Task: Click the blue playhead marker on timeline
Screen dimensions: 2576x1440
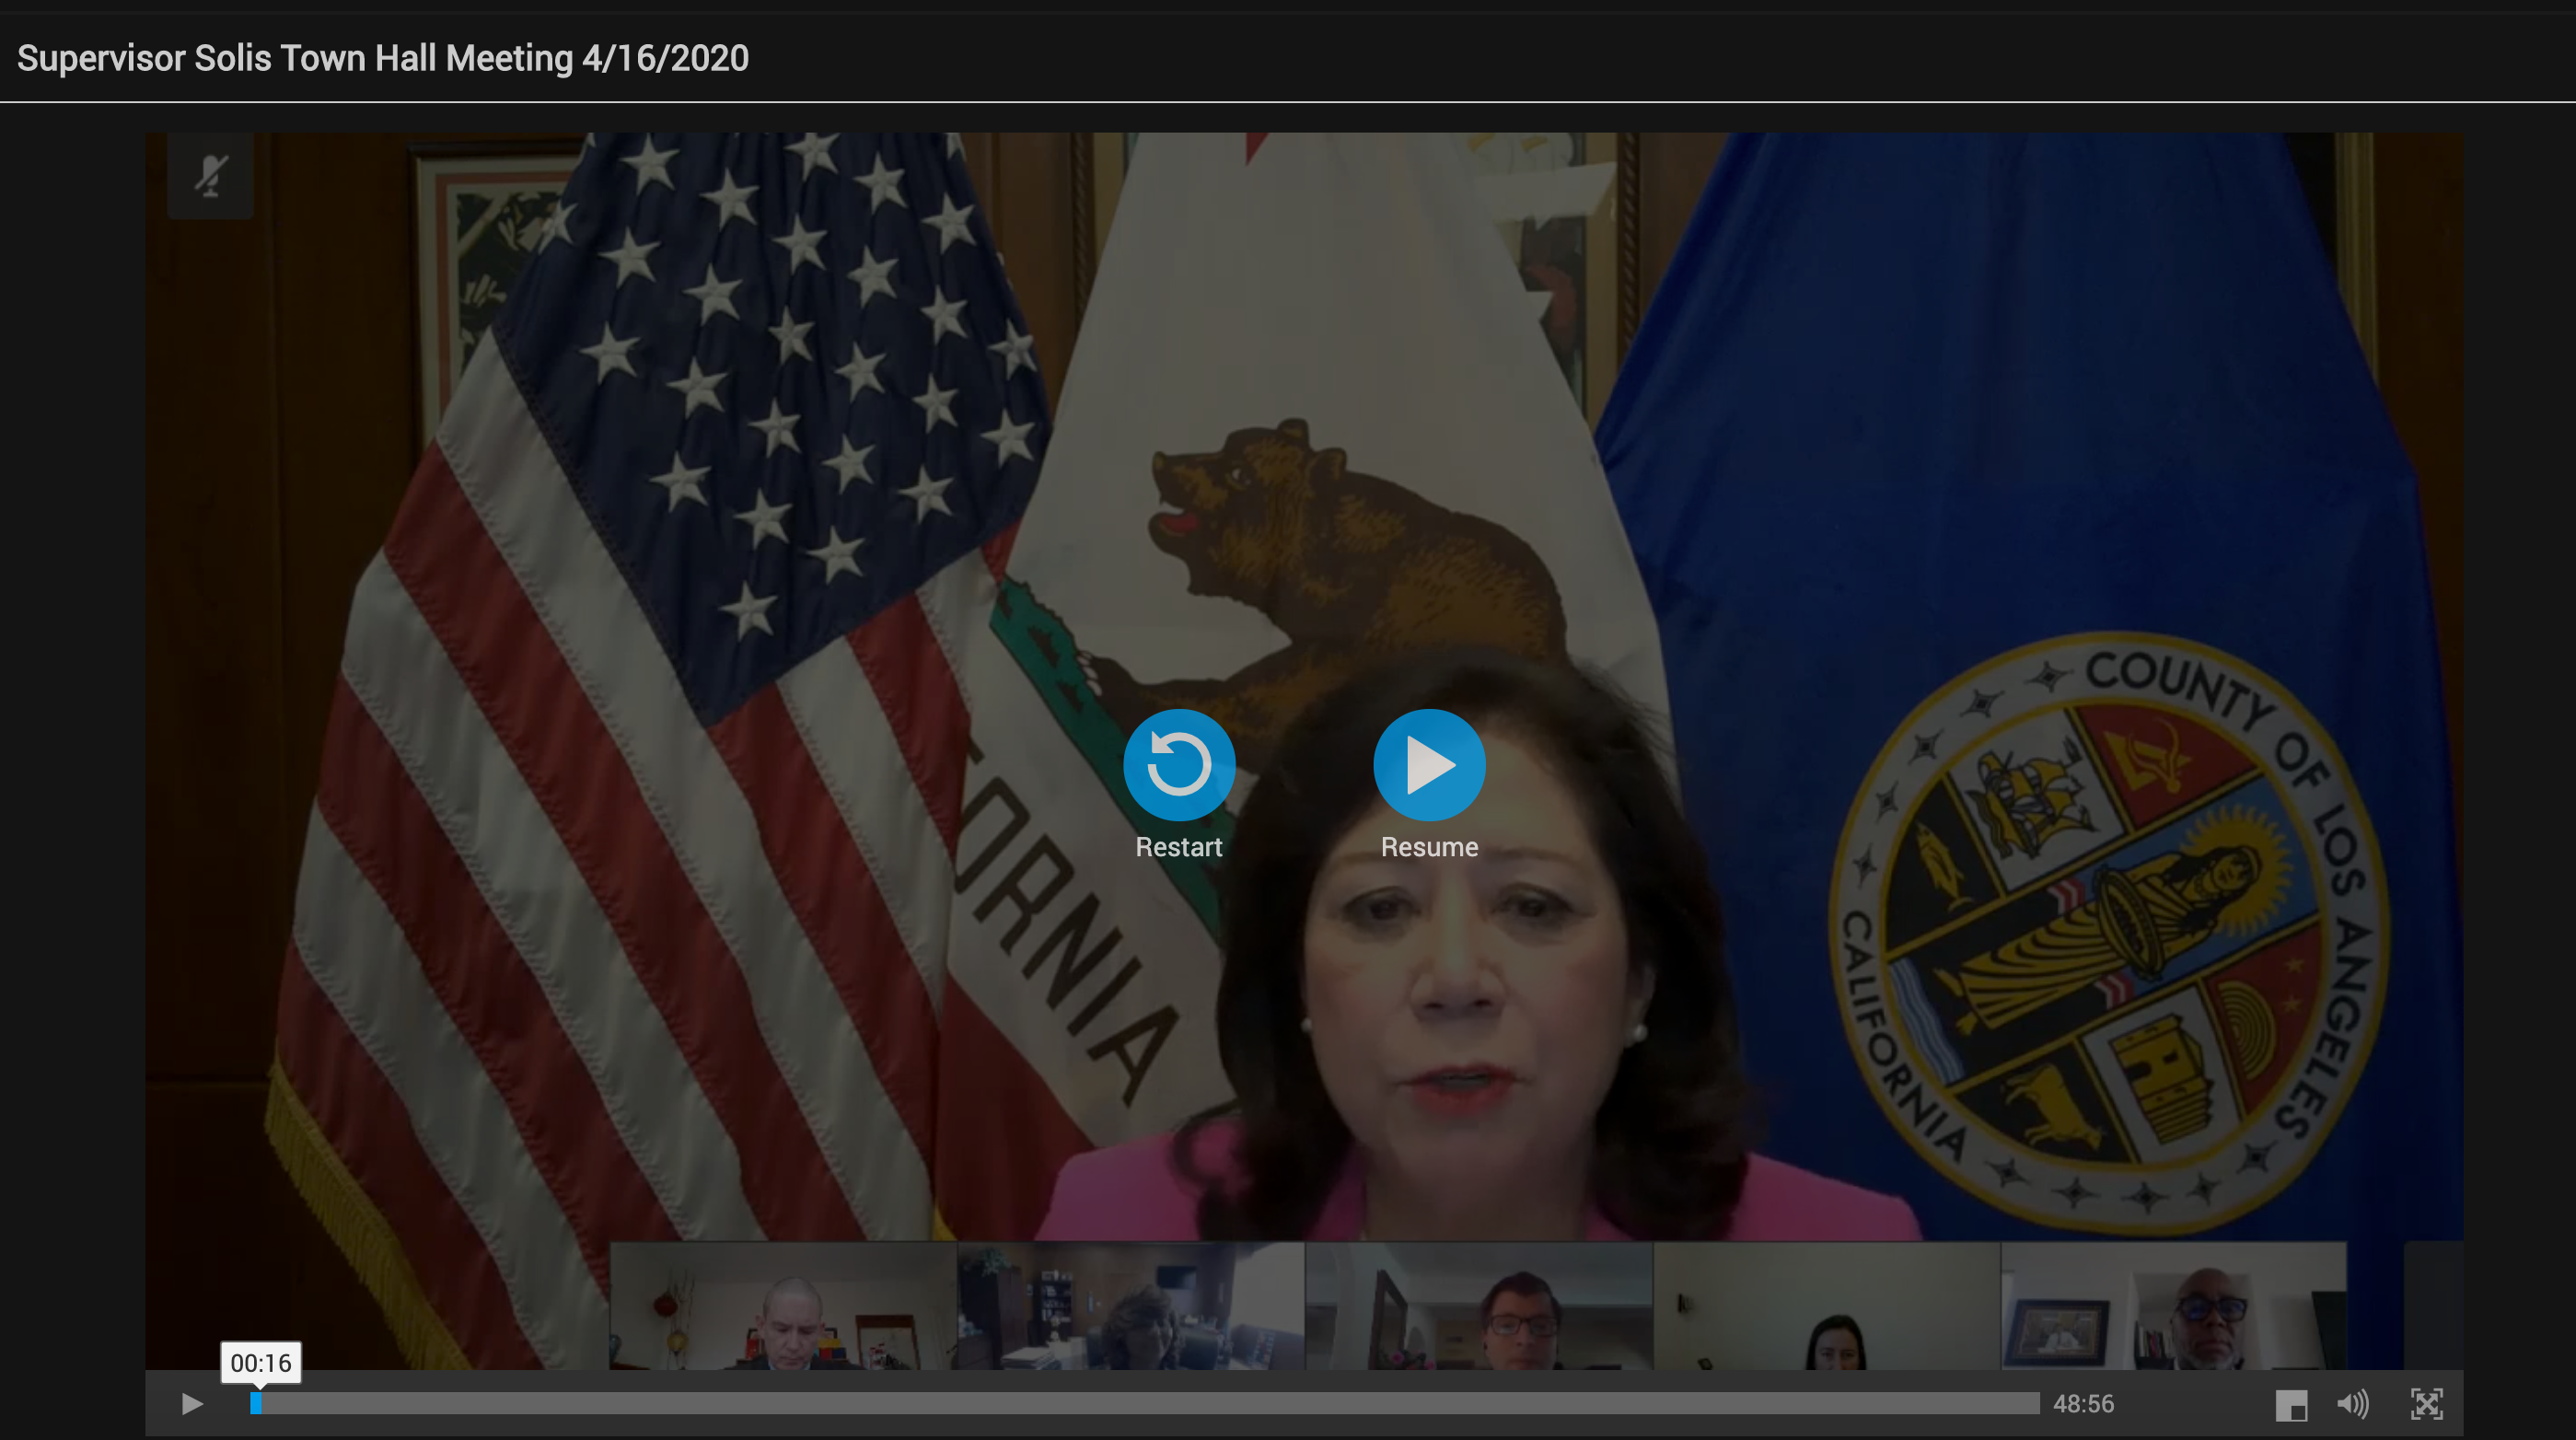Action: pyautogui.click(x=256, y=1404)
